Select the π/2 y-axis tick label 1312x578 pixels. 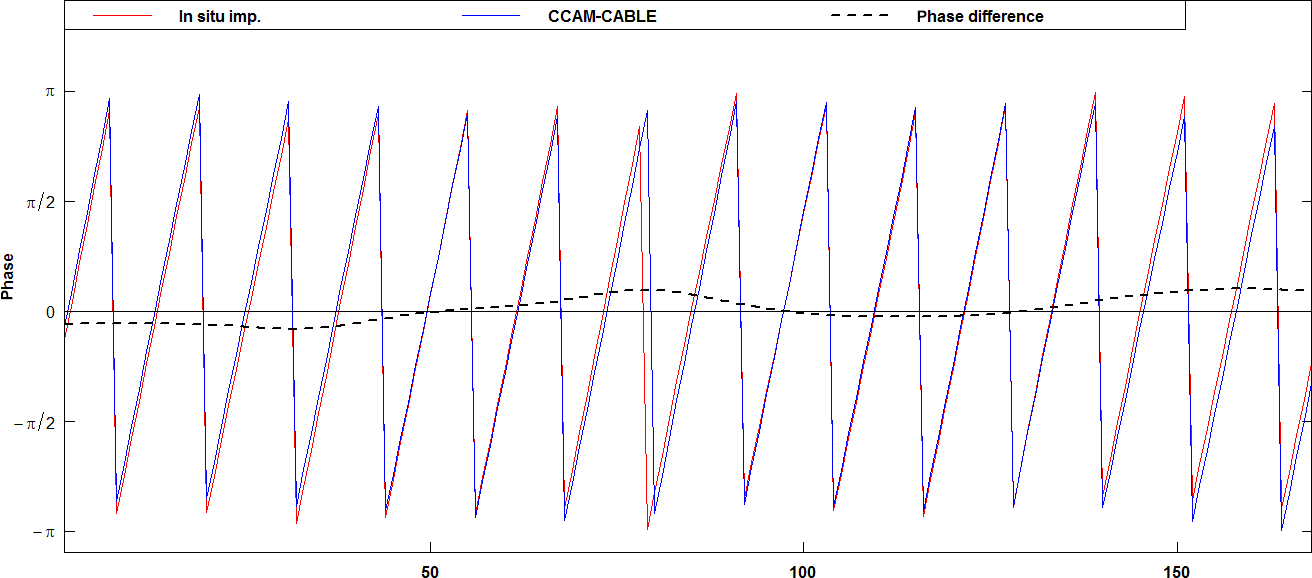(40, 202)
